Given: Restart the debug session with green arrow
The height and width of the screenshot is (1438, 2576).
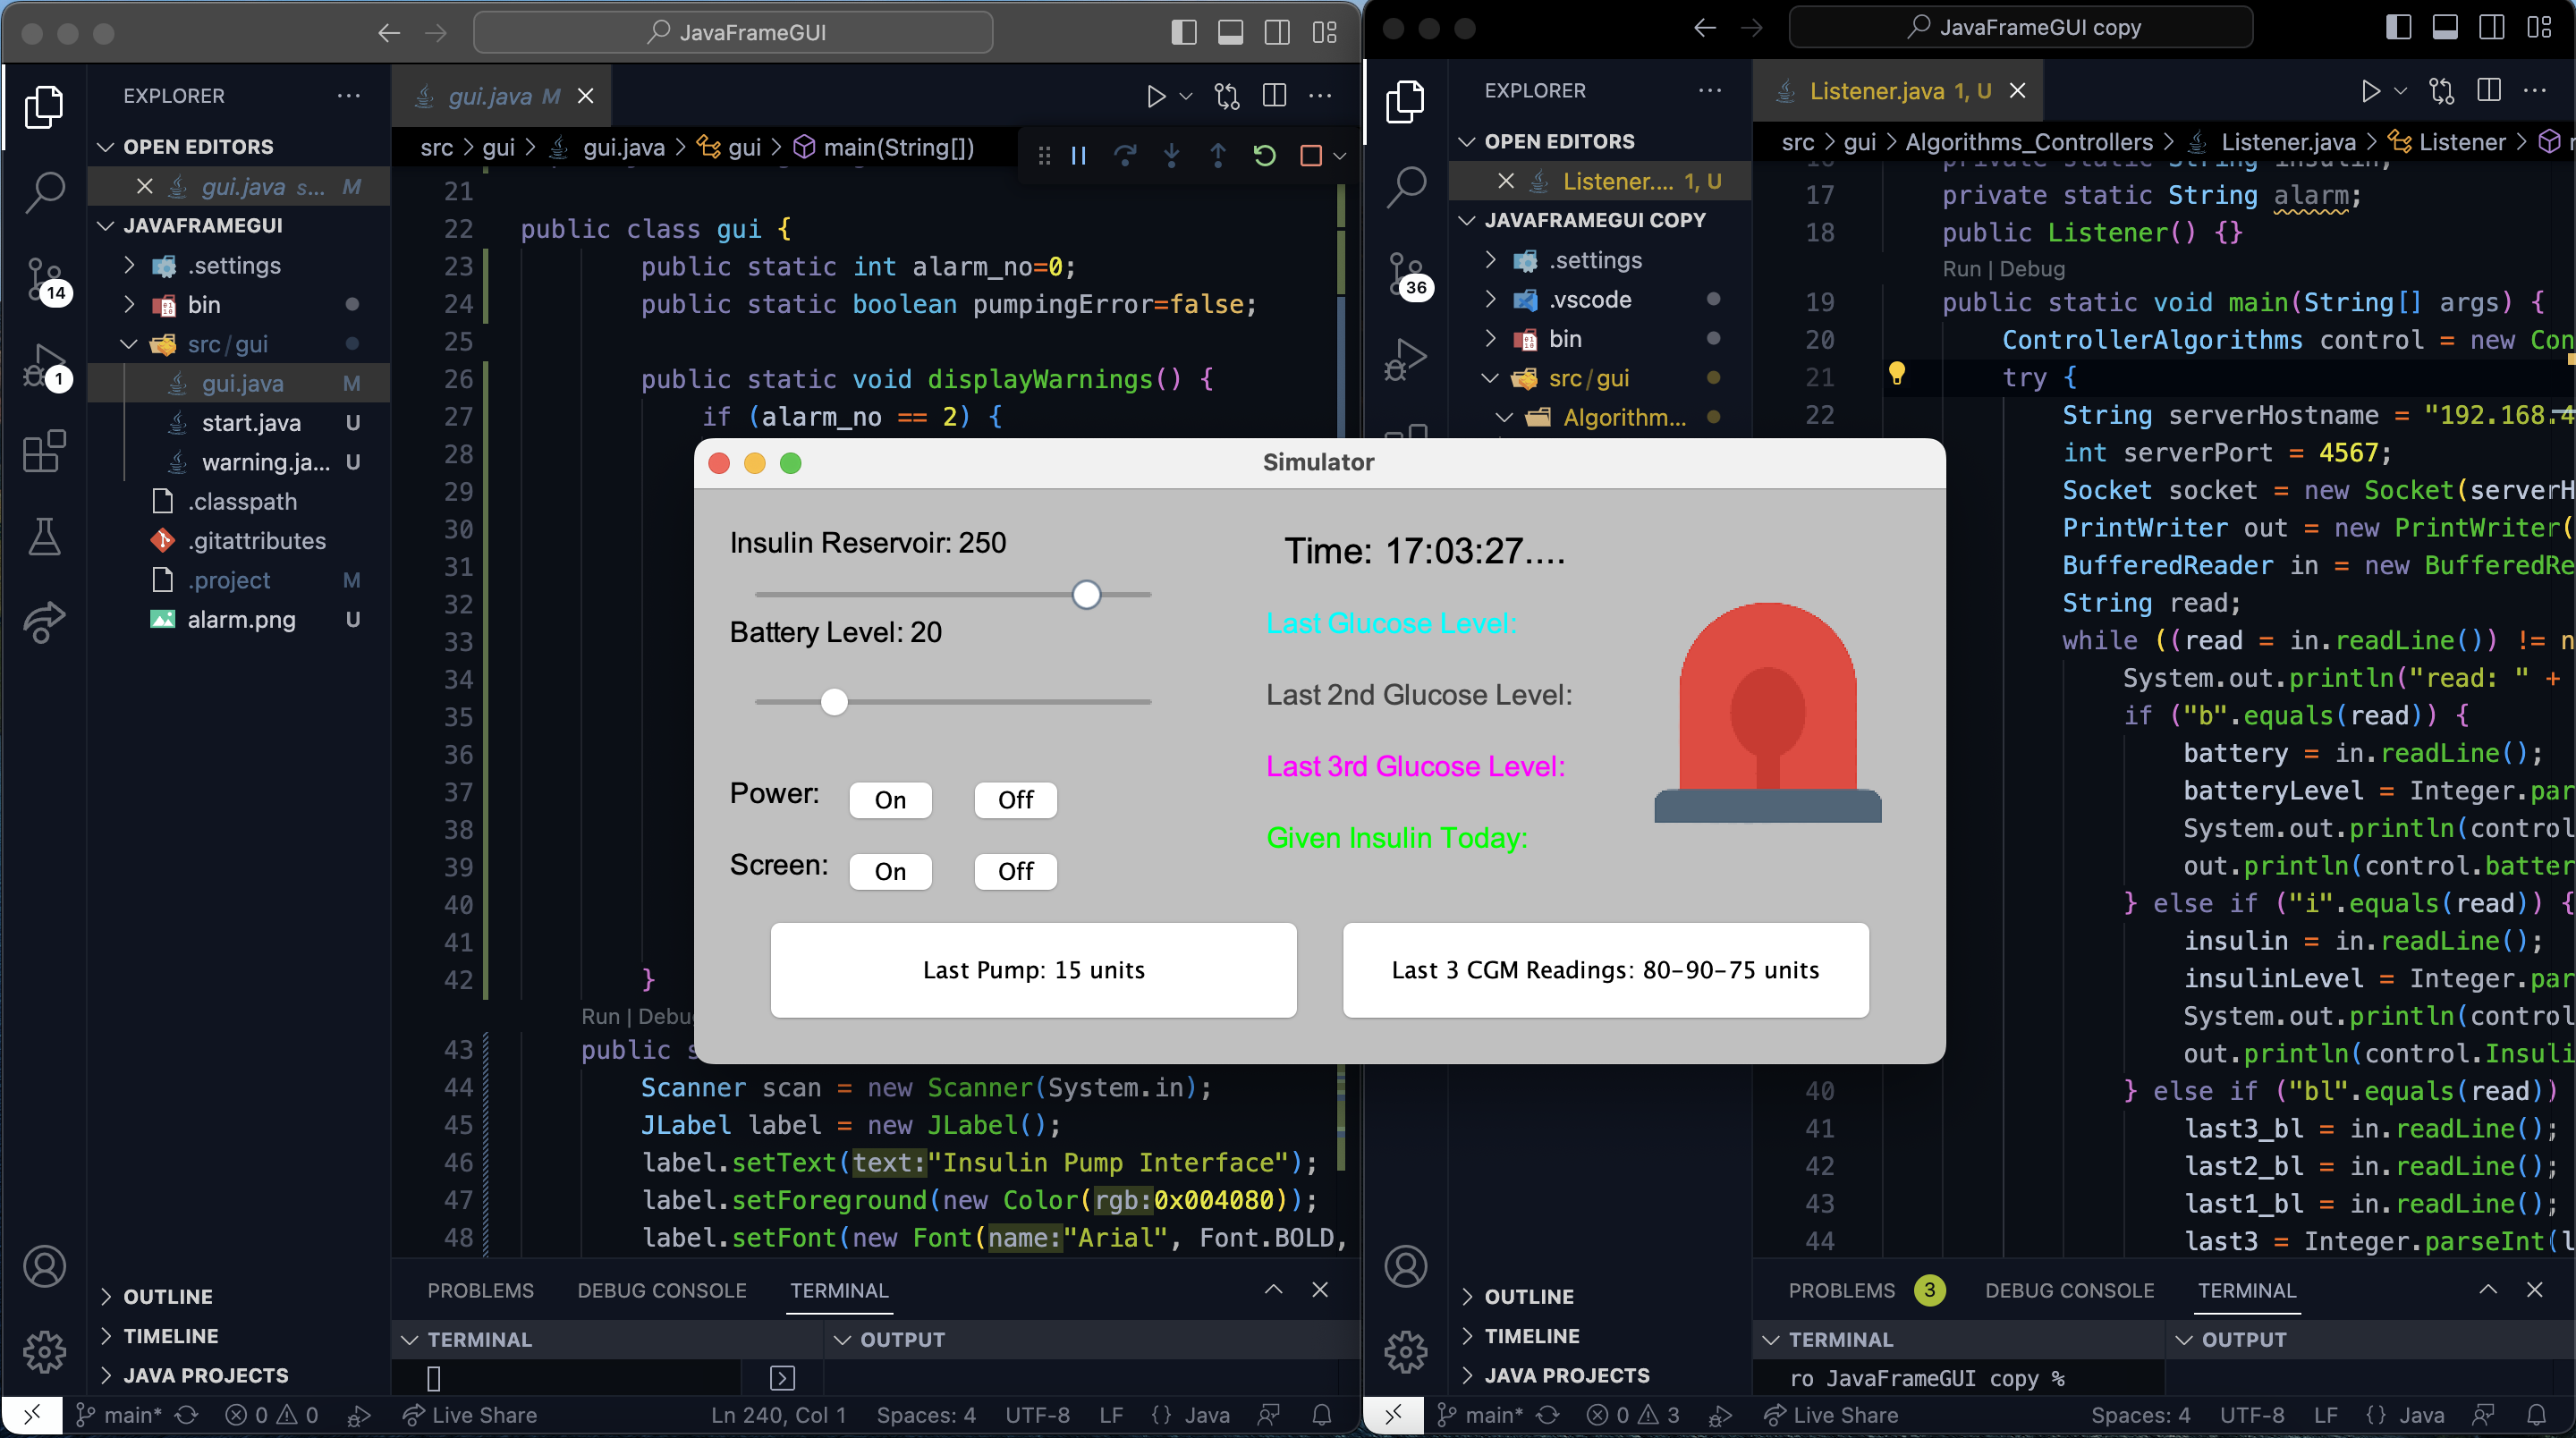Looking at the screenshot, I should click(1264, 155).
